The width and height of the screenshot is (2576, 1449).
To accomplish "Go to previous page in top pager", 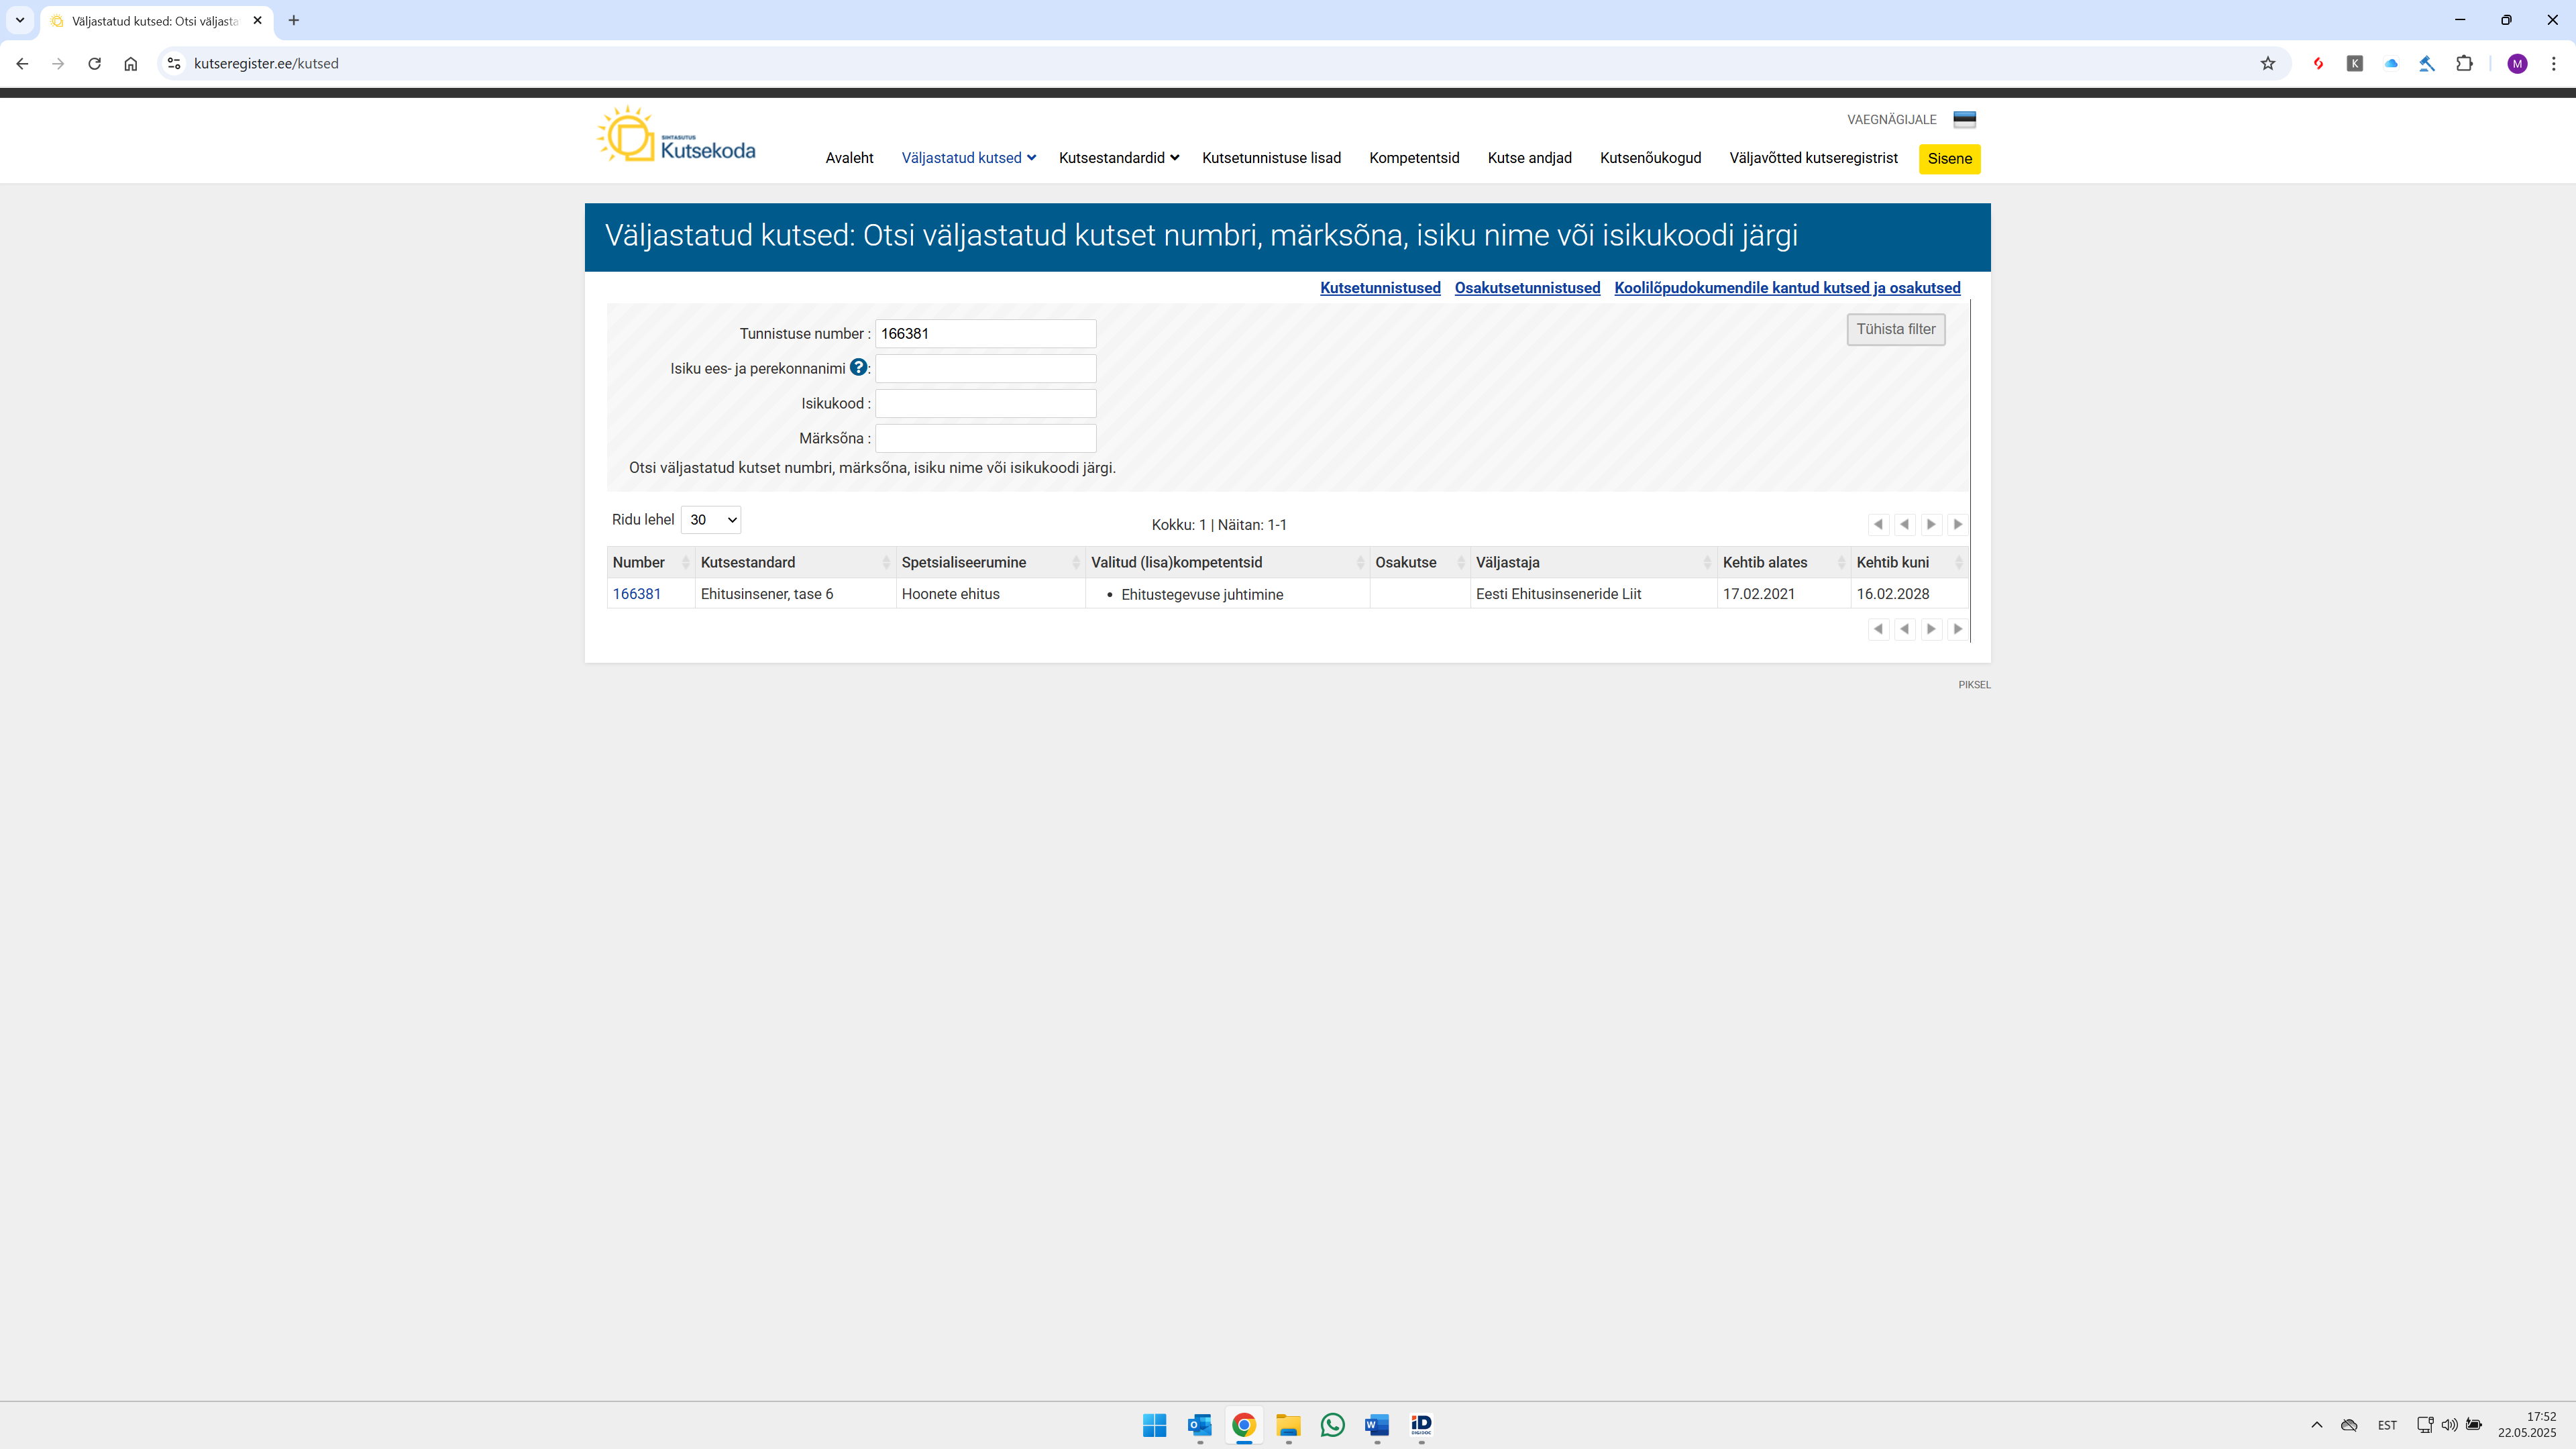I will [1905, 524].
